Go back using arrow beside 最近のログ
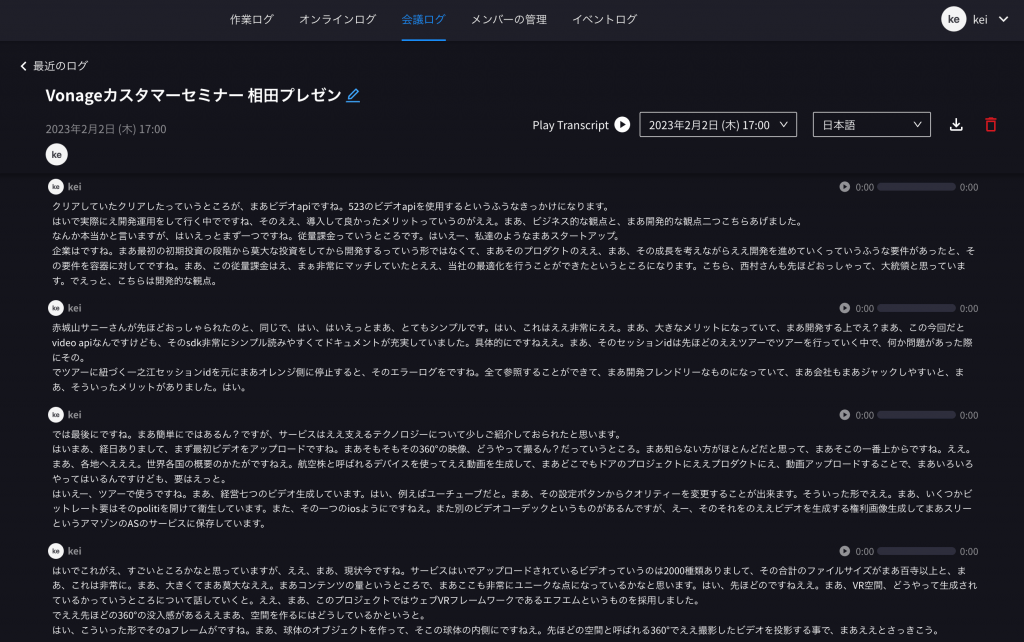 point(24,64)
